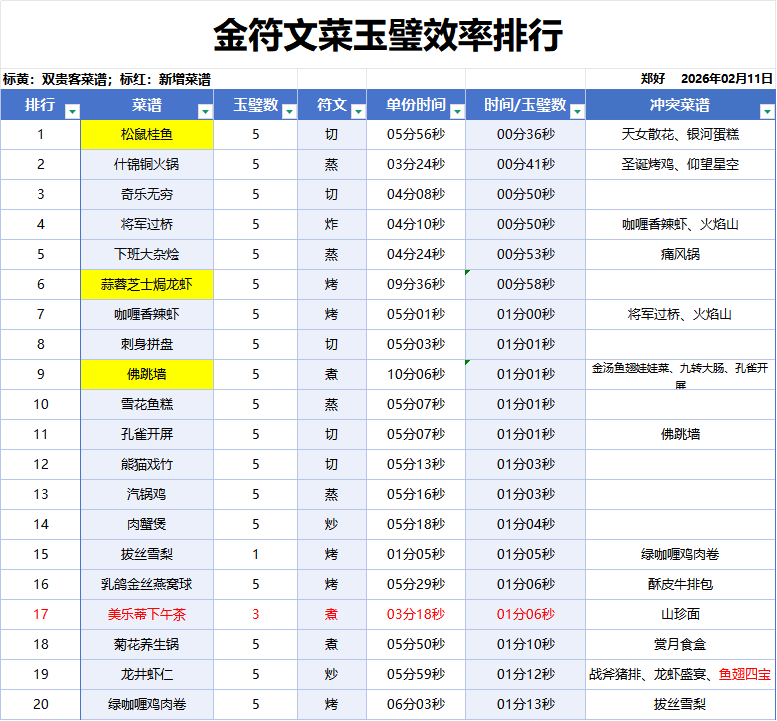Select 咖喱香辣虾 in the 菜谱 column

click(147, 315)
